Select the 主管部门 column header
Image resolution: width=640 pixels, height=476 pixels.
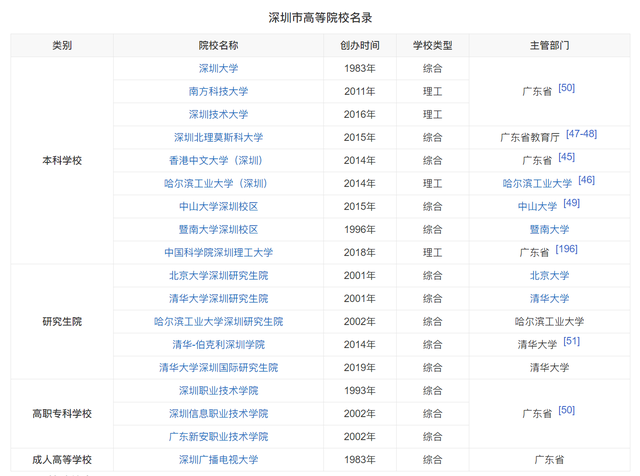pyautogui.click(x=549, y=45)
